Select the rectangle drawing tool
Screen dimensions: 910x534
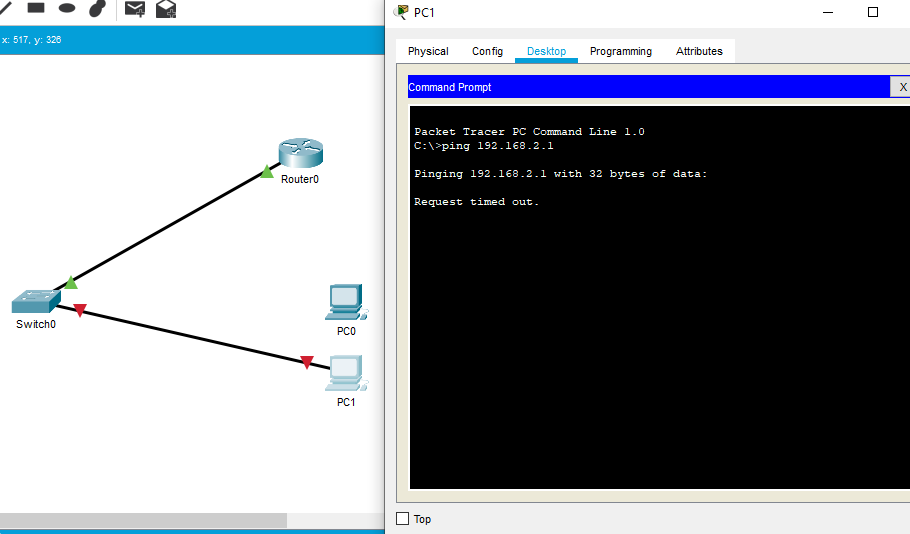click(36, 8)
